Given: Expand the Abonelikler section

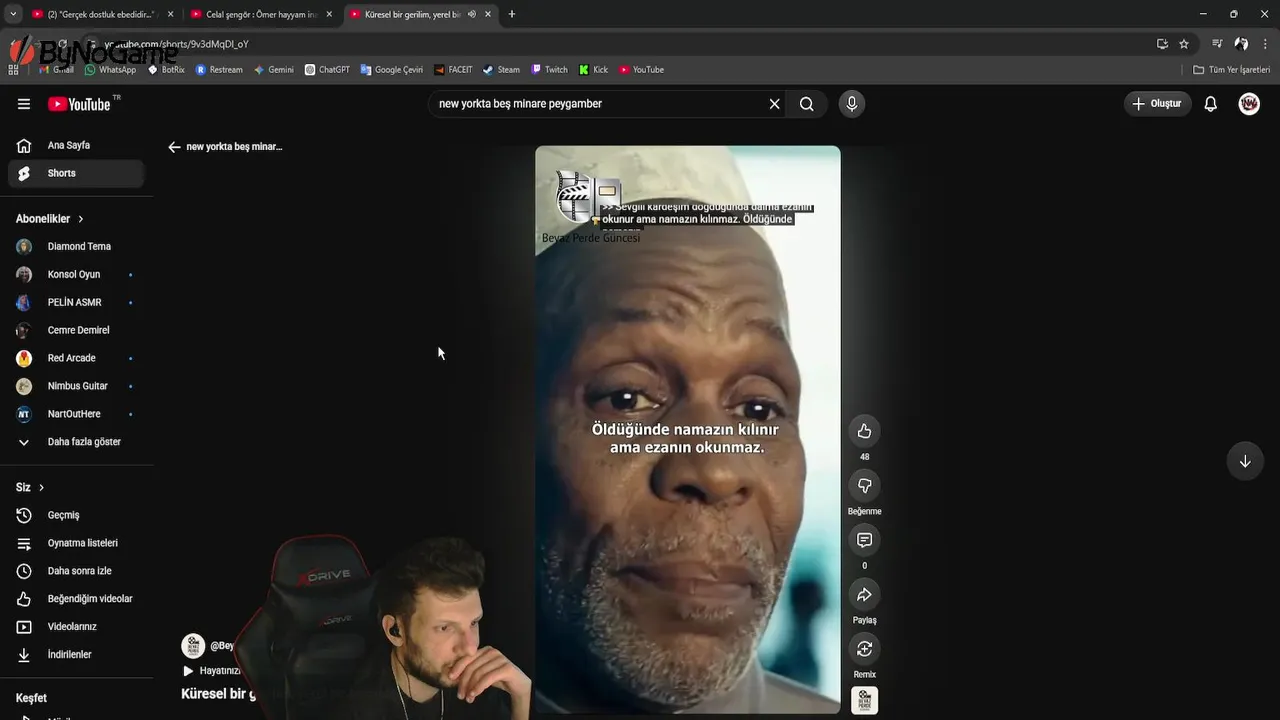Looking at the screenshot, I should 50,219.
